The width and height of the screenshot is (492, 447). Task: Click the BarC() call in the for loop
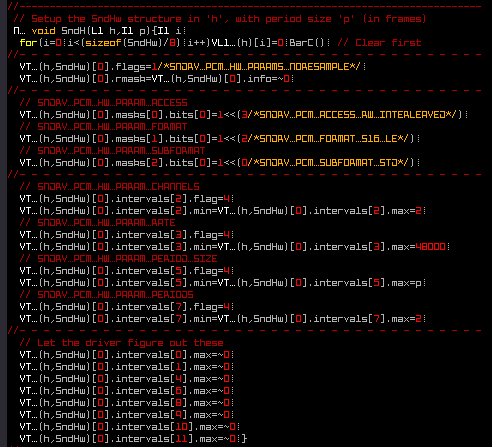pyautogui.click(x=307, y=43)
